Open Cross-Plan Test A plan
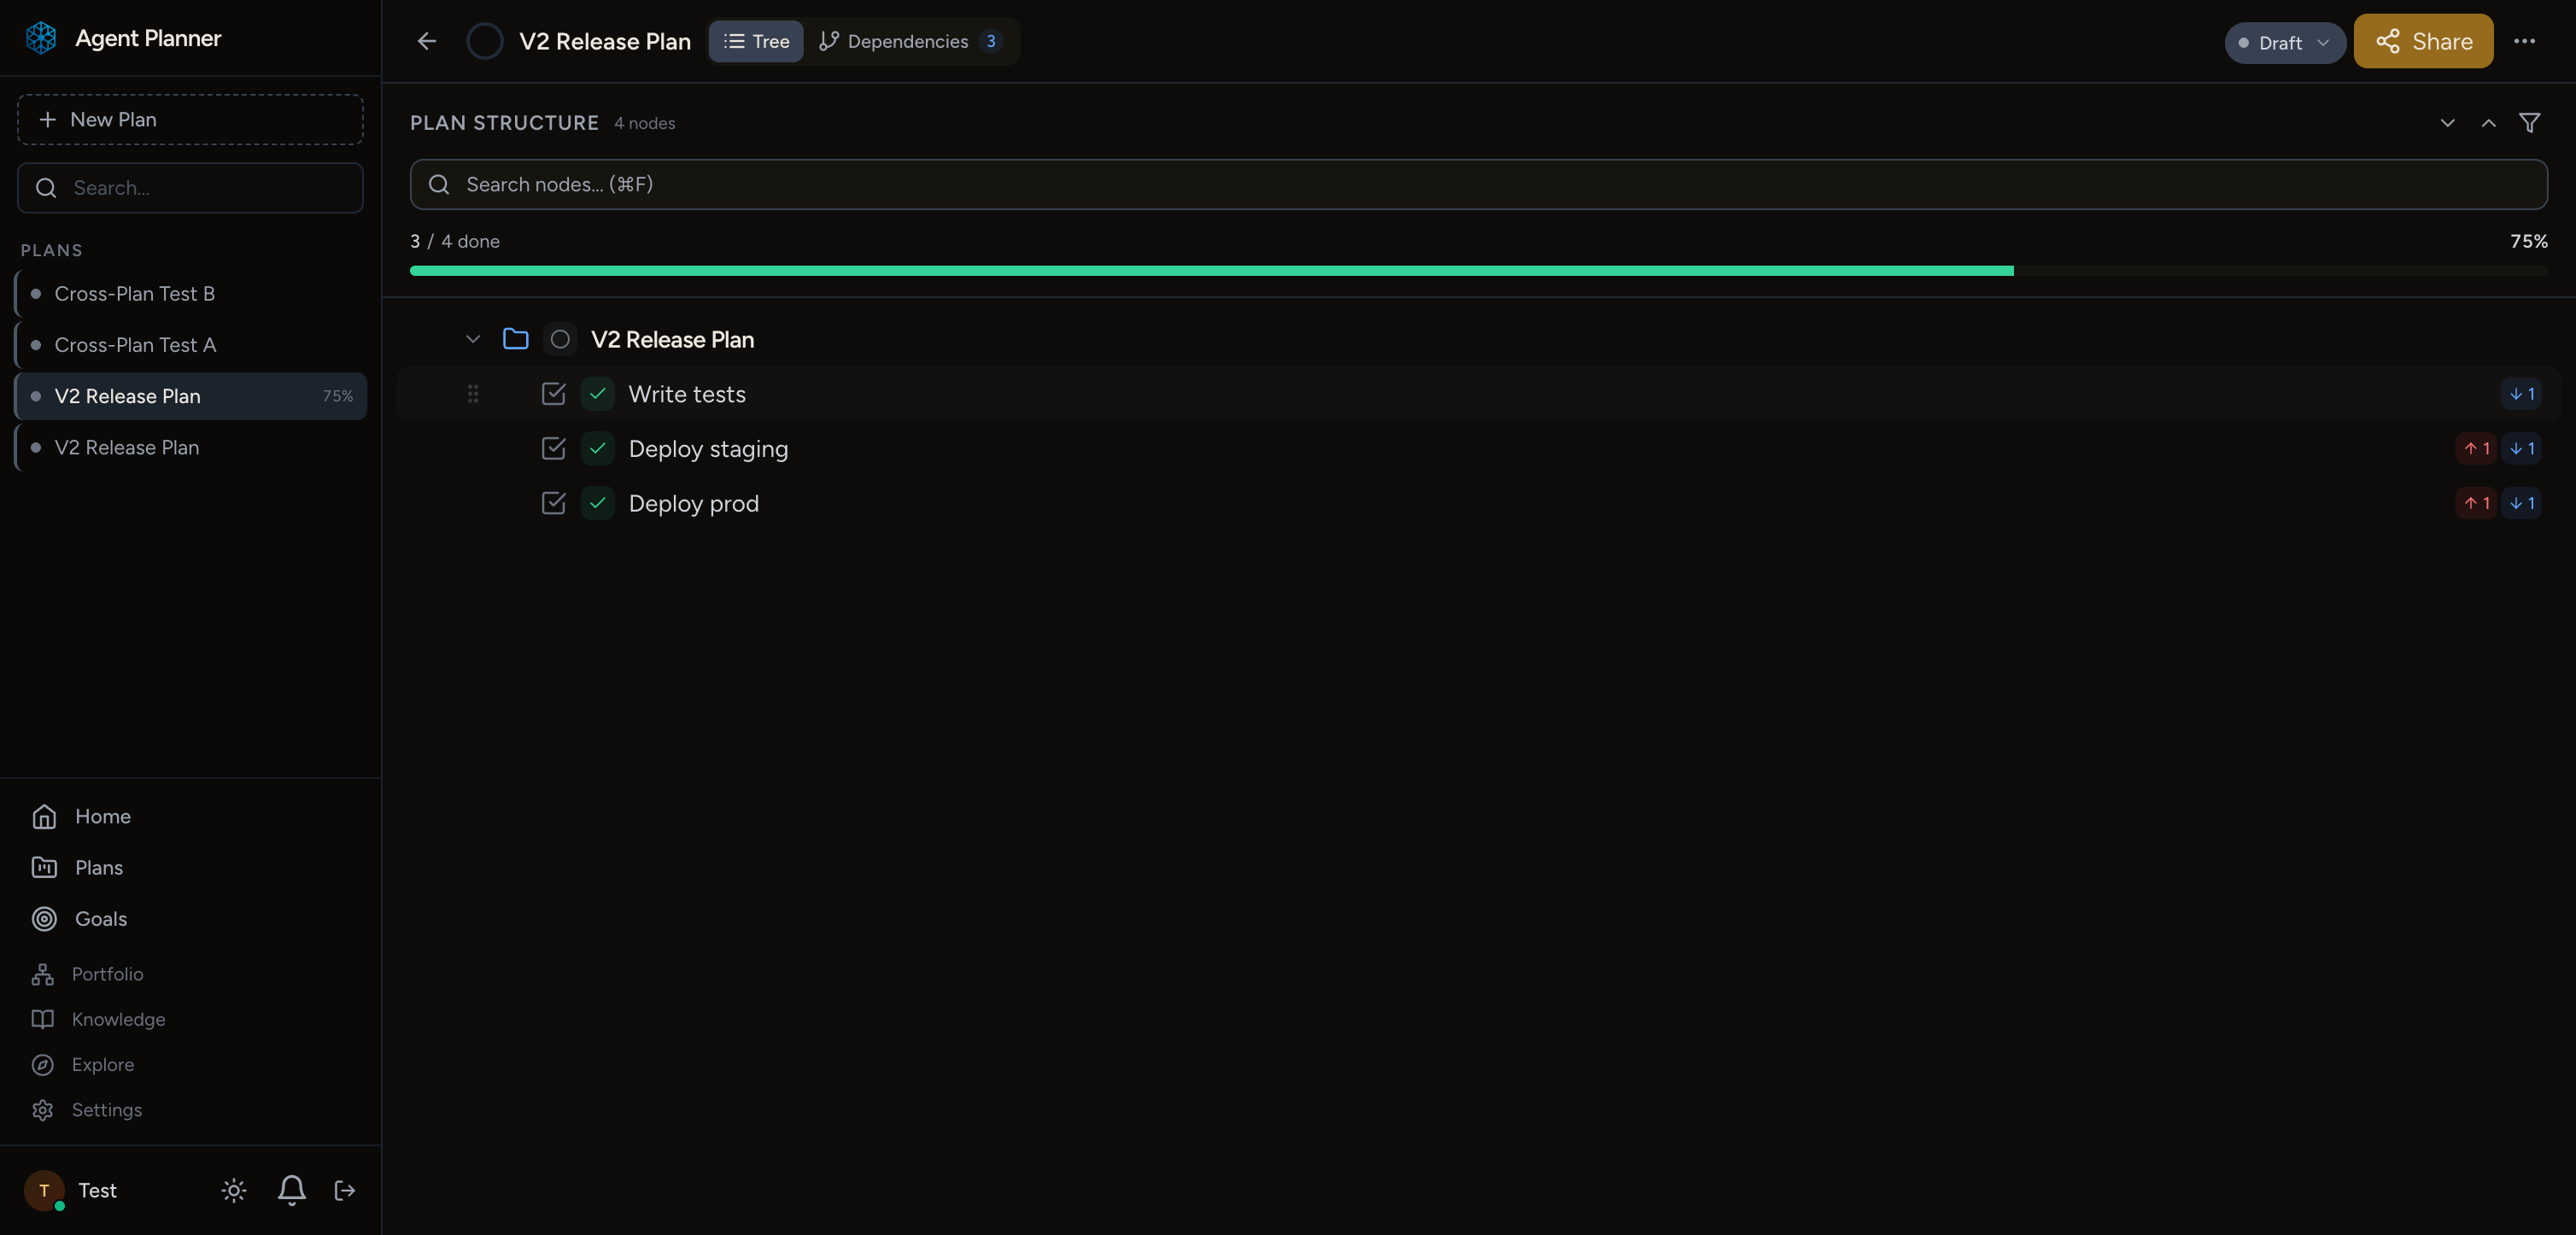Image resolution: width=2576 pixels, height=1235 pixels. pyautogui.click(x=190, y=345)
